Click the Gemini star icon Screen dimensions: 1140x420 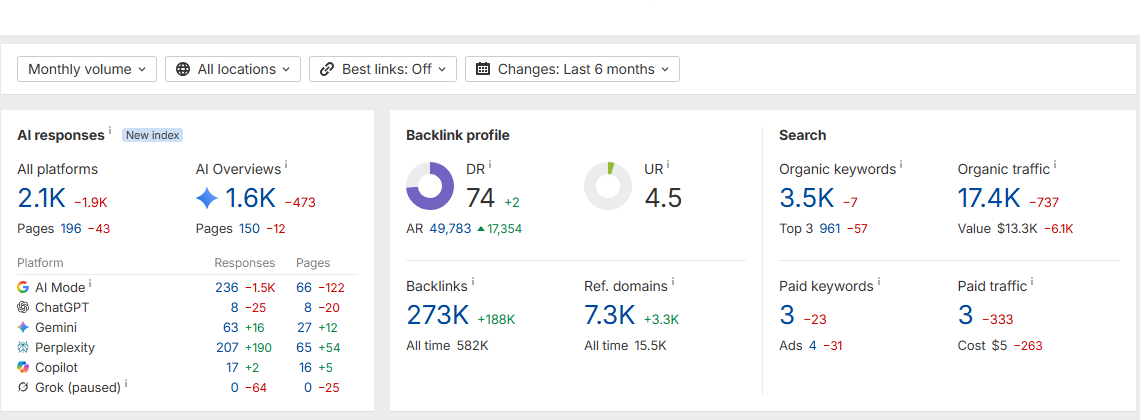pyautogui.click(x=23, y=328)
